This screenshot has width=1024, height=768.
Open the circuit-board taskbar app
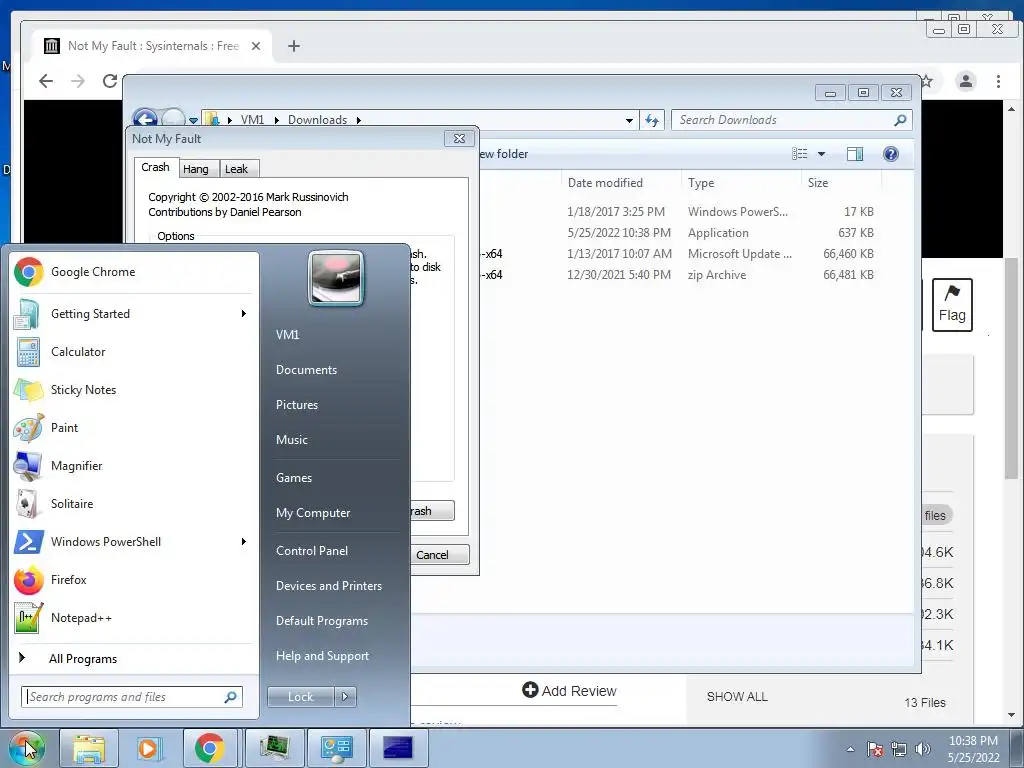274,748
